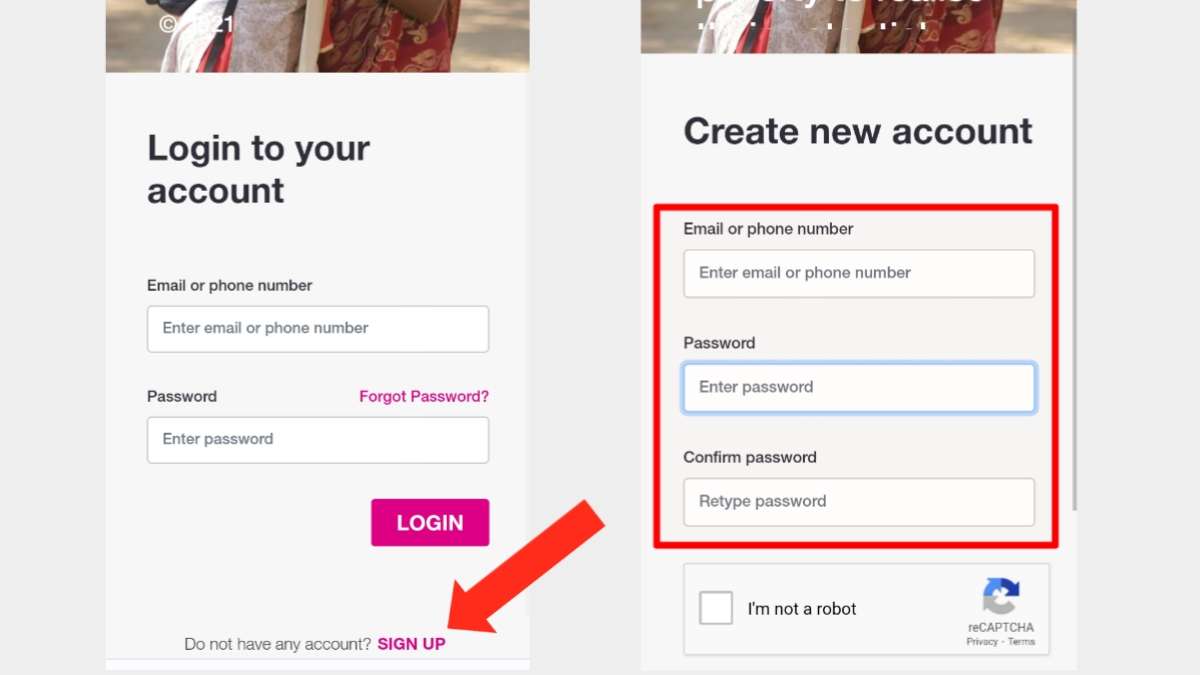Click the reCAPTCHA logo icon

click(x=1000, y=597)
